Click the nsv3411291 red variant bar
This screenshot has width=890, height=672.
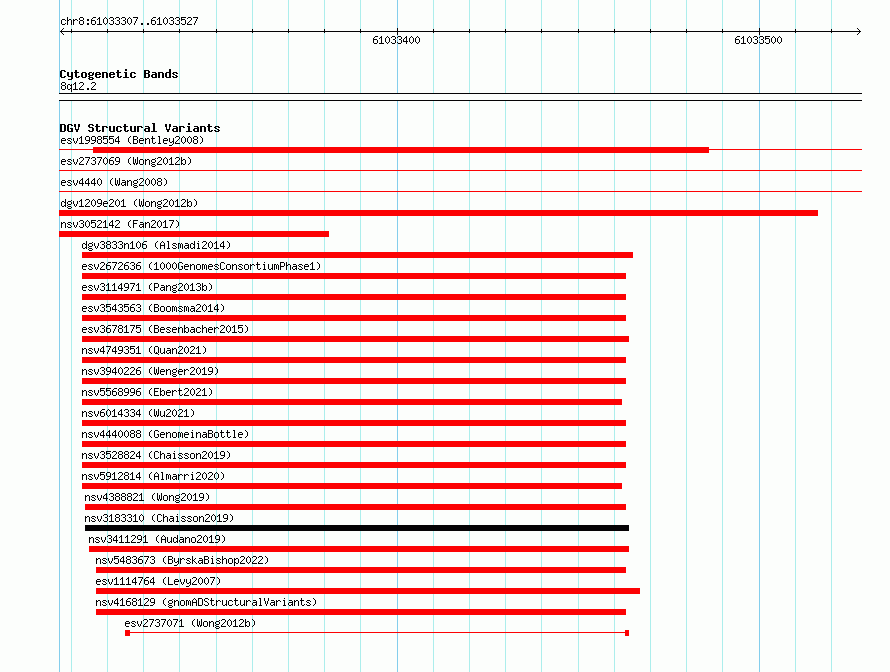coord(359,549)
